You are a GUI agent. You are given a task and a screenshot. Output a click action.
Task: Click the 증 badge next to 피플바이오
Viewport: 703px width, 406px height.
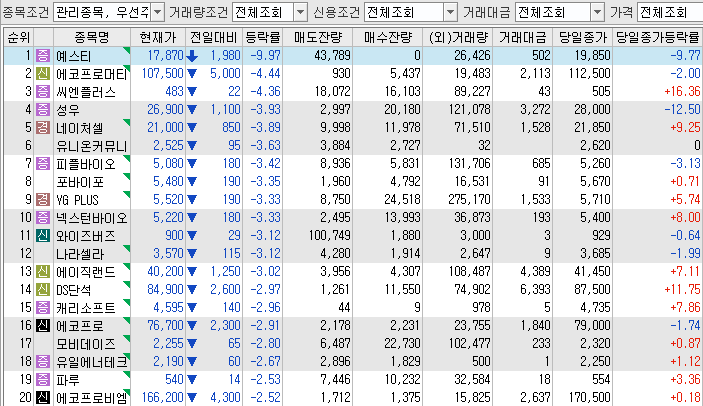point(43,164)
